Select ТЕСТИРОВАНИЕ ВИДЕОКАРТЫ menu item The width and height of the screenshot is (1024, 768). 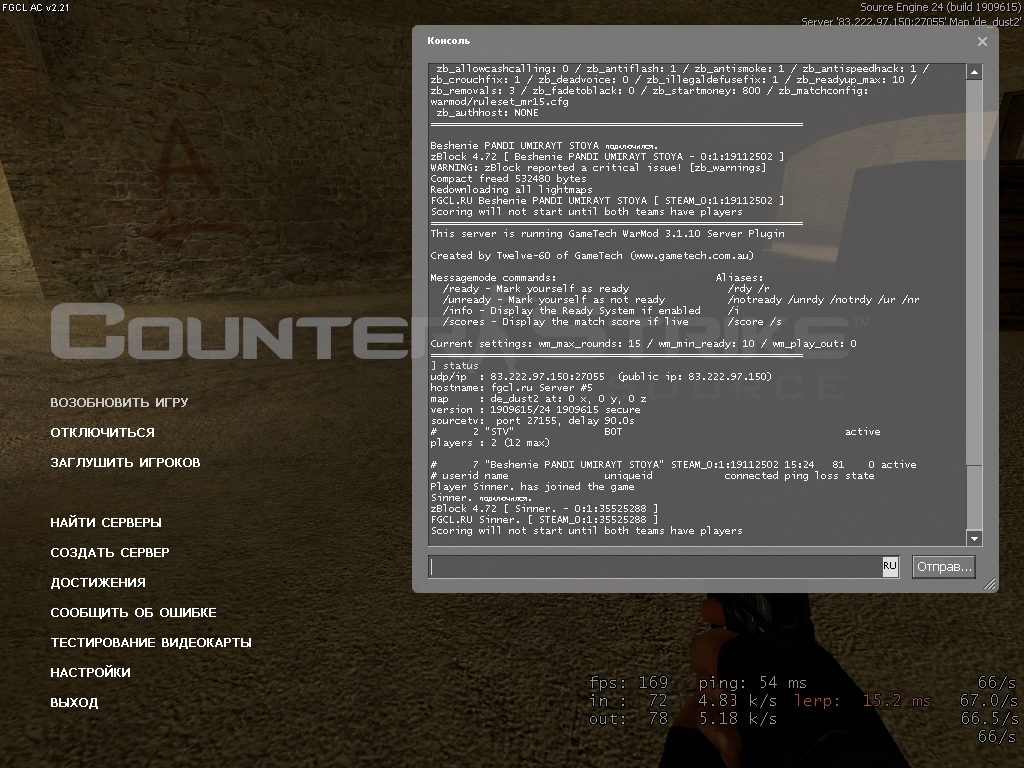pyautogui.click(x=151, y=643)
